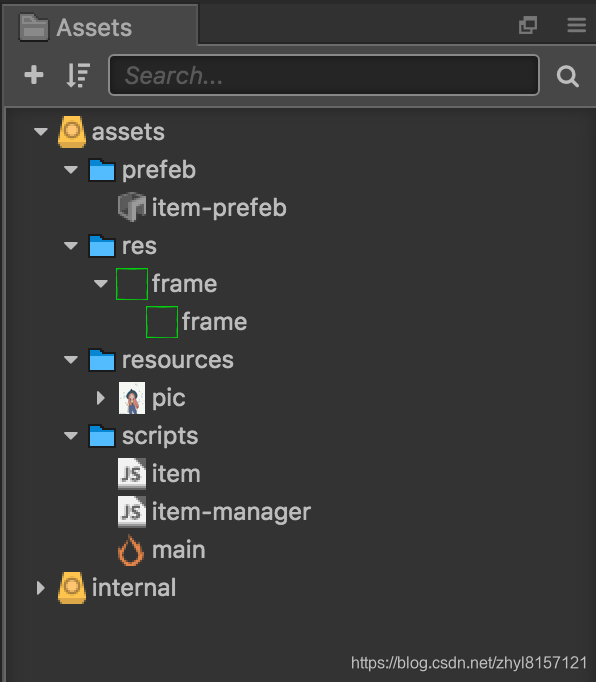Open the Assets panel hamburger menu
Image resolution: width=596 pixels, height=682 pixels.
click(x=576, y=25)
